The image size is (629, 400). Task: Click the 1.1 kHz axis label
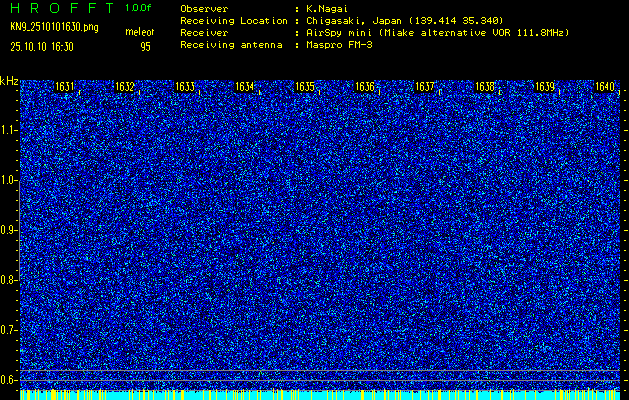coord(9,130)
